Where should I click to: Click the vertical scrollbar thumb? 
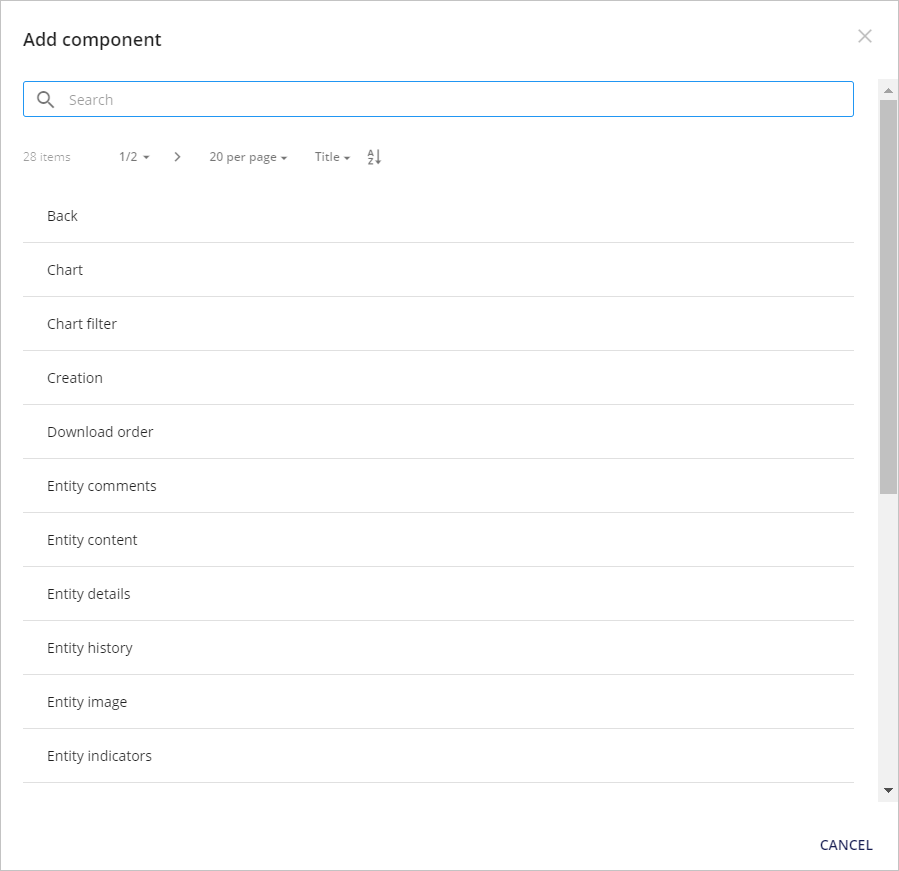[888, 296]
